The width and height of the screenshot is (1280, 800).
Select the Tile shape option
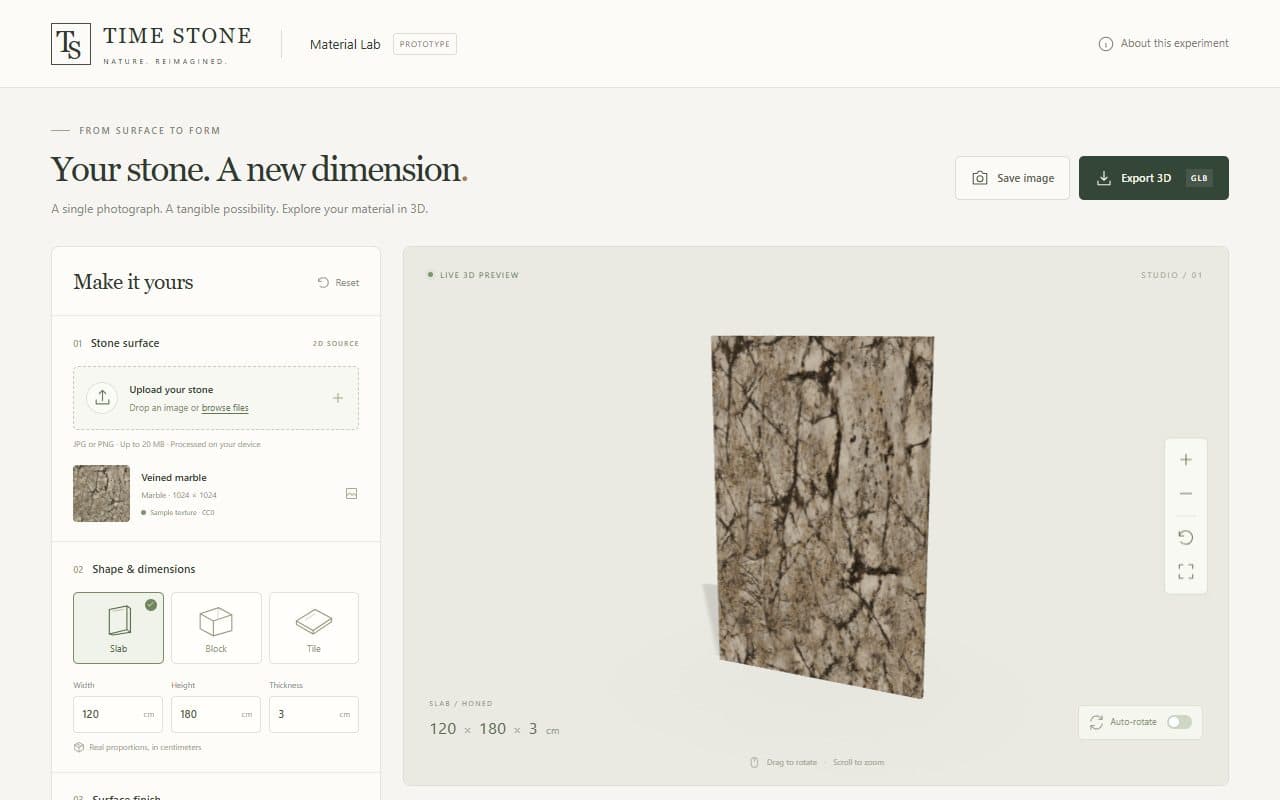314,628
